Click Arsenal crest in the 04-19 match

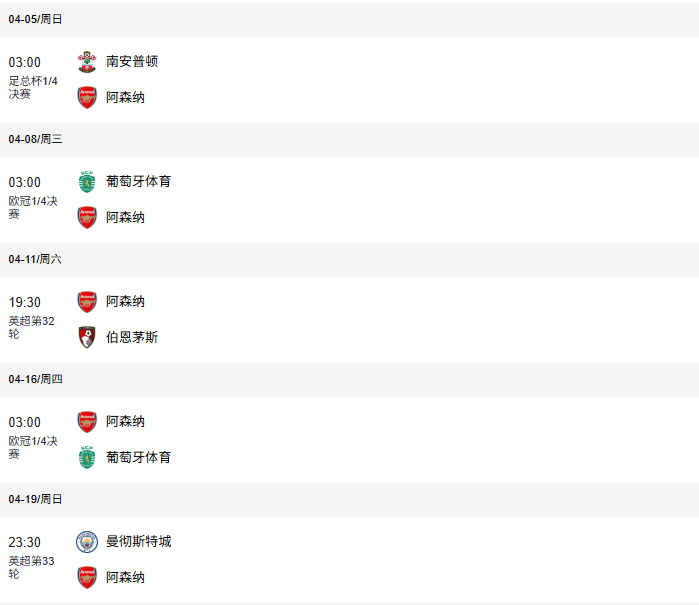click(87, 577)
